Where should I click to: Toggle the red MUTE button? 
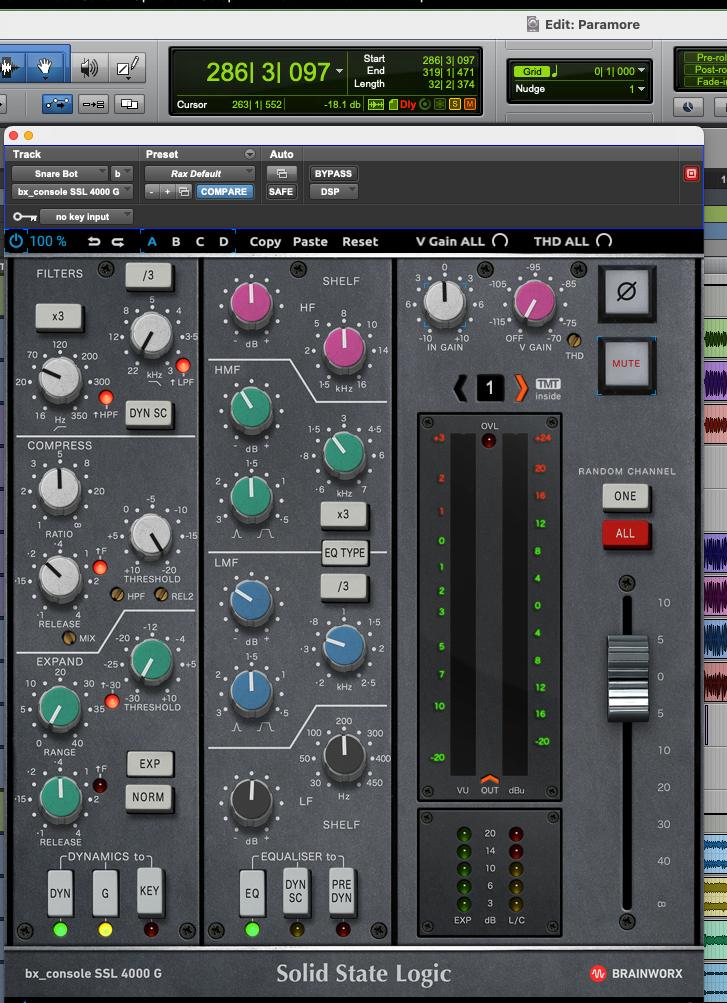click(x=627, y=363)
